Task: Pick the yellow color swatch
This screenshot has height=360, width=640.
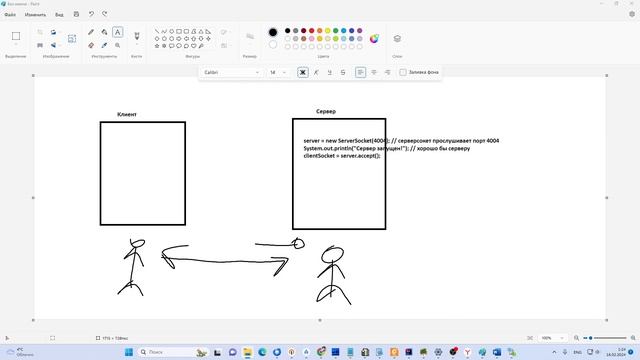Action: tap(327, 31)
